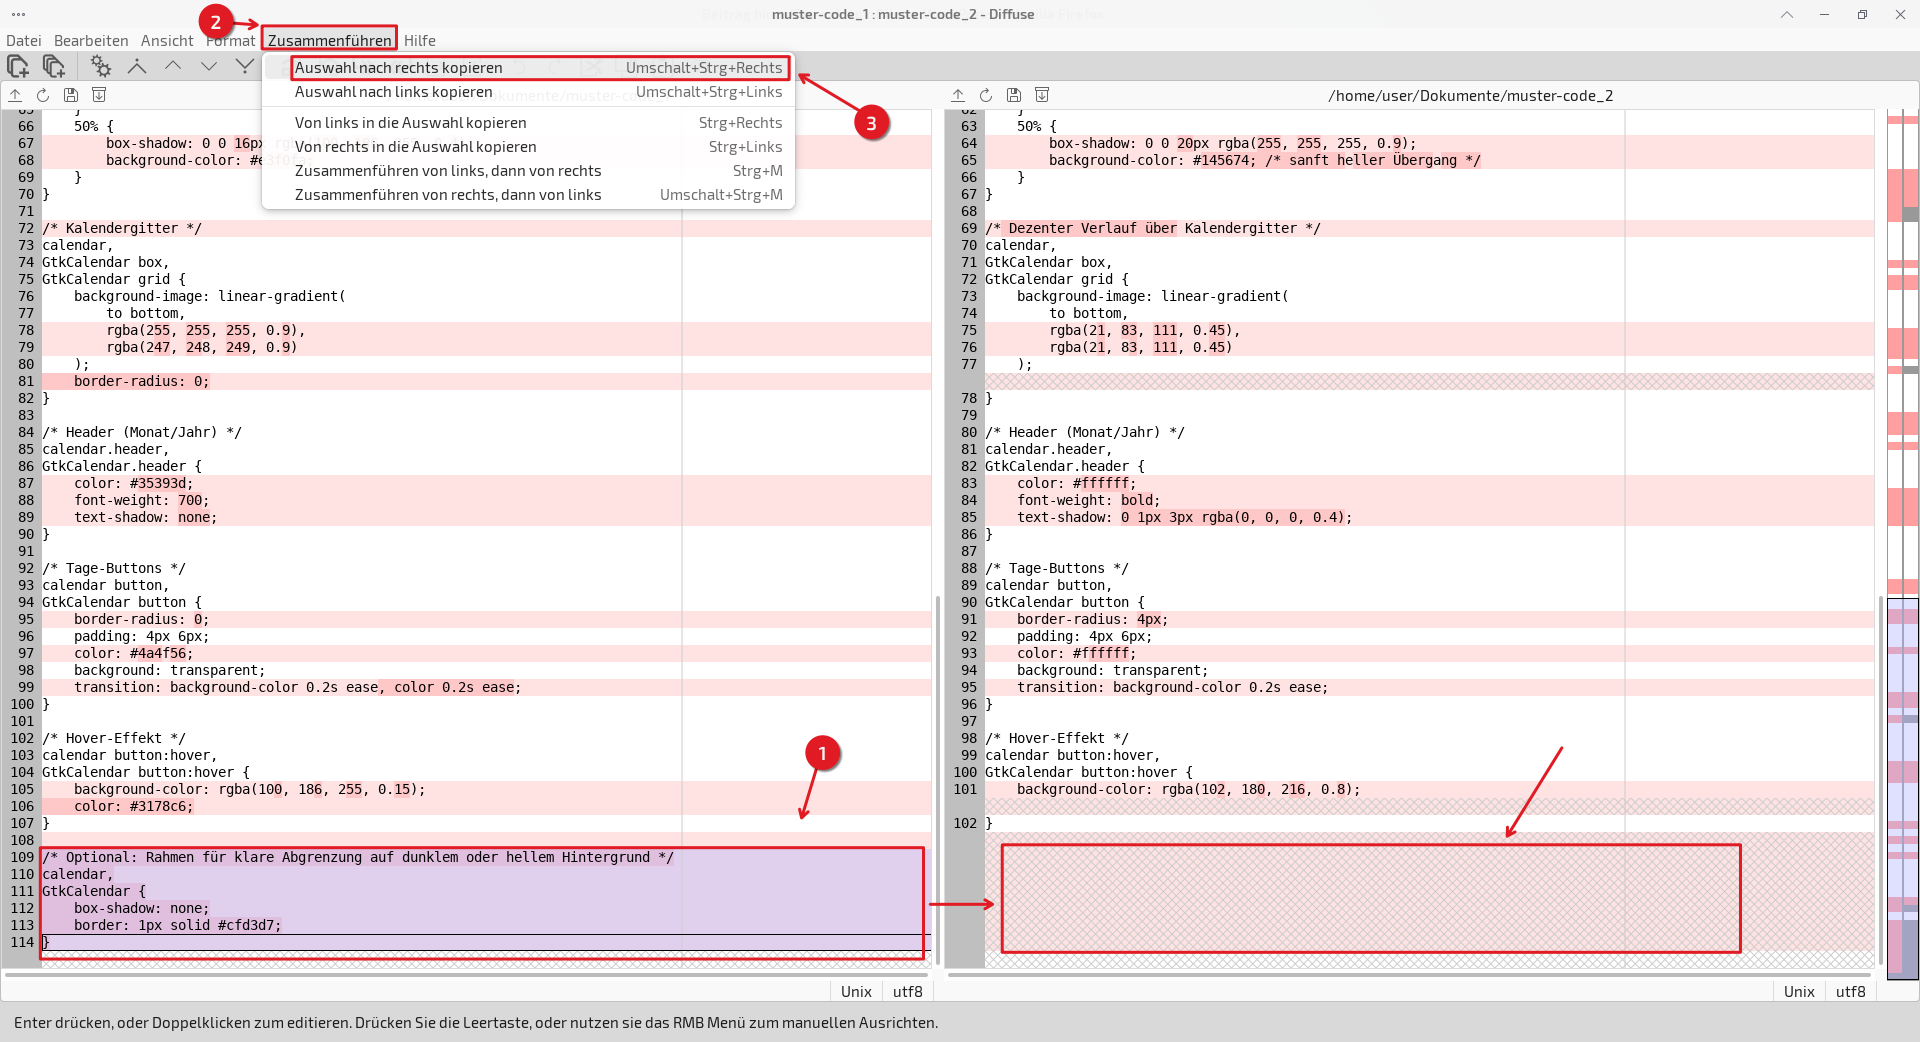The image size is (1920, 1042).
Task: Go to the previous difference
Action: (x=173, y=66)
